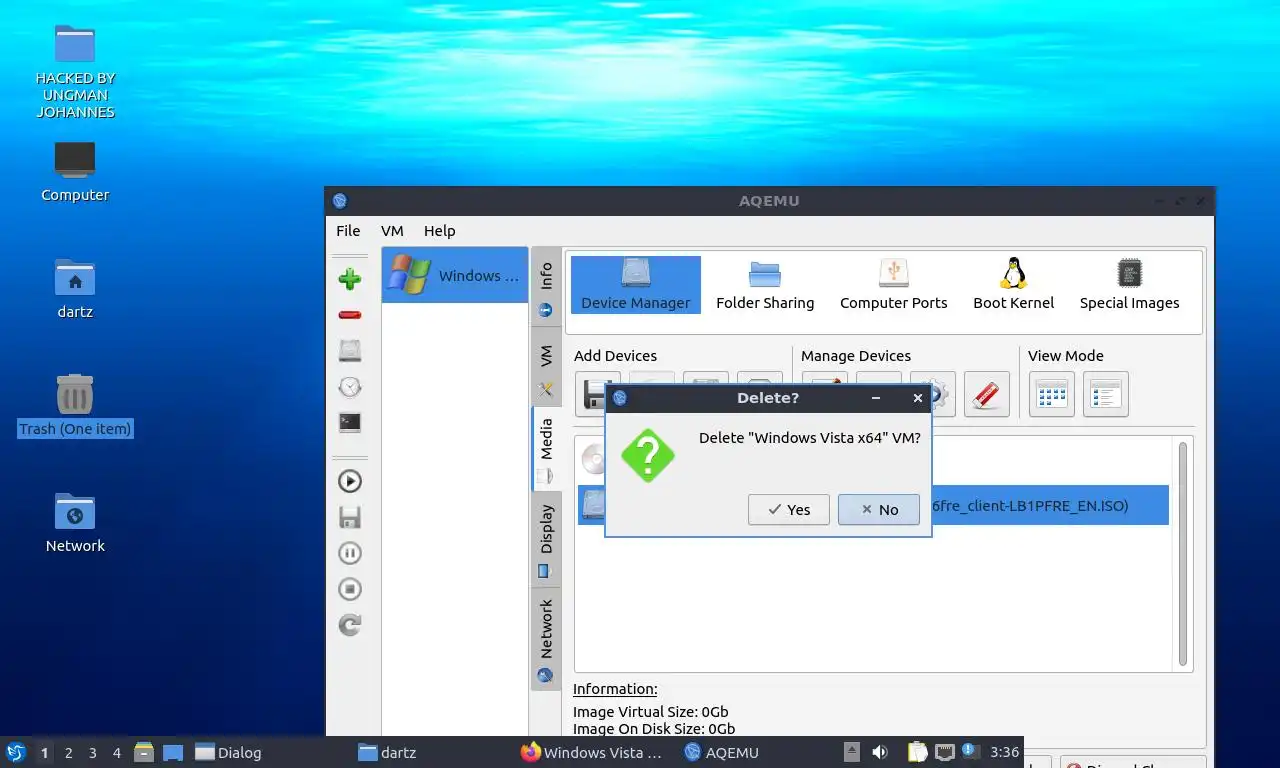Screen dimensions: 1280x768
Task: Open the VM menu in menu bar
Action: point(392,230)
